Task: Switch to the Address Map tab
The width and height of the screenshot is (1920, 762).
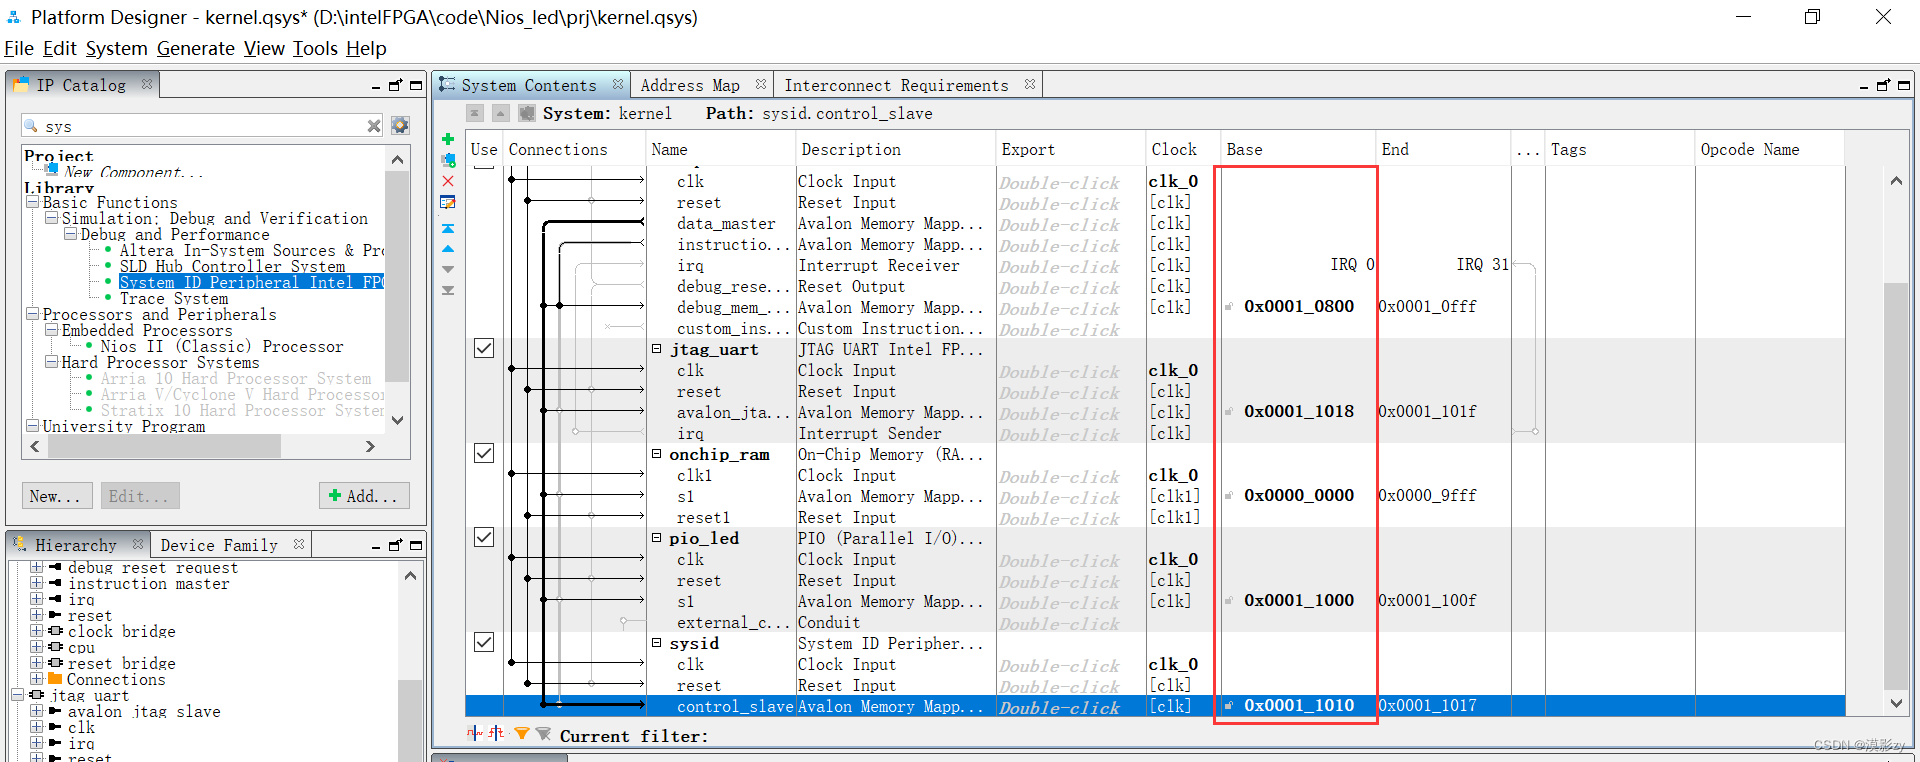Action: 690,85
